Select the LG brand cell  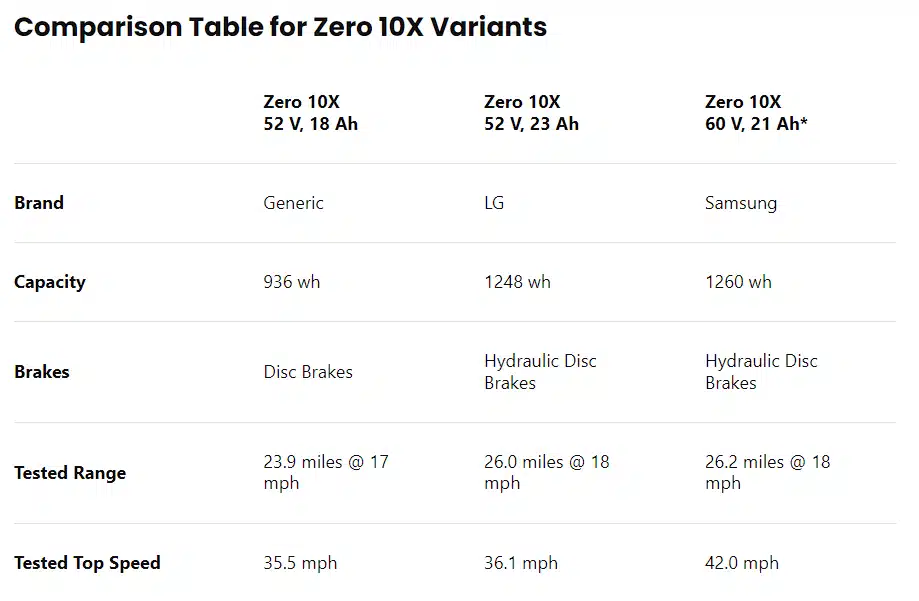pos(494,203)
